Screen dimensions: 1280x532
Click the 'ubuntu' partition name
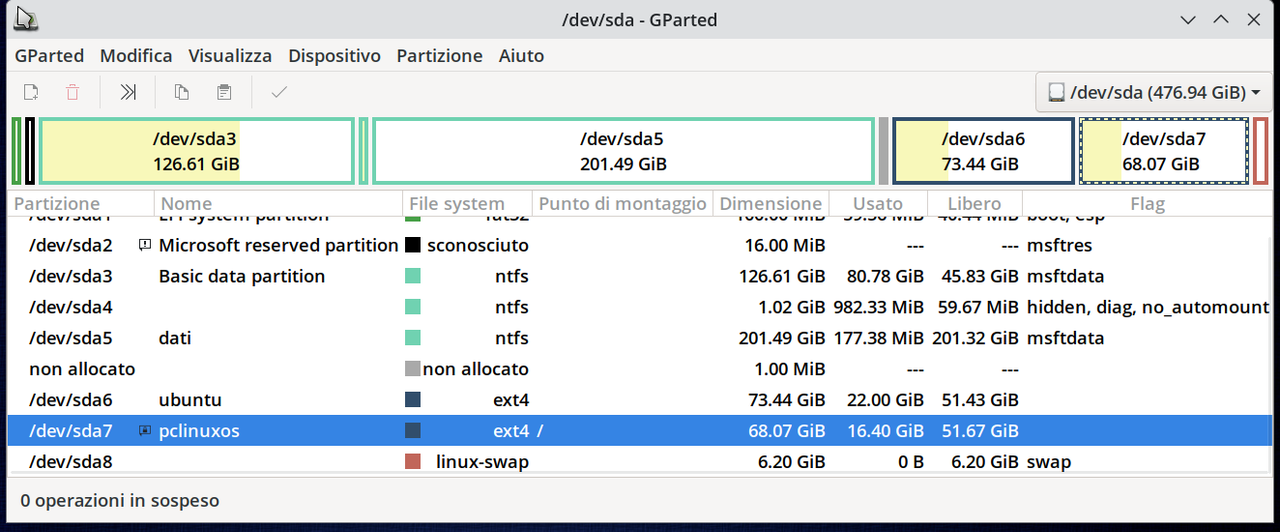click(x=190, y=400)
